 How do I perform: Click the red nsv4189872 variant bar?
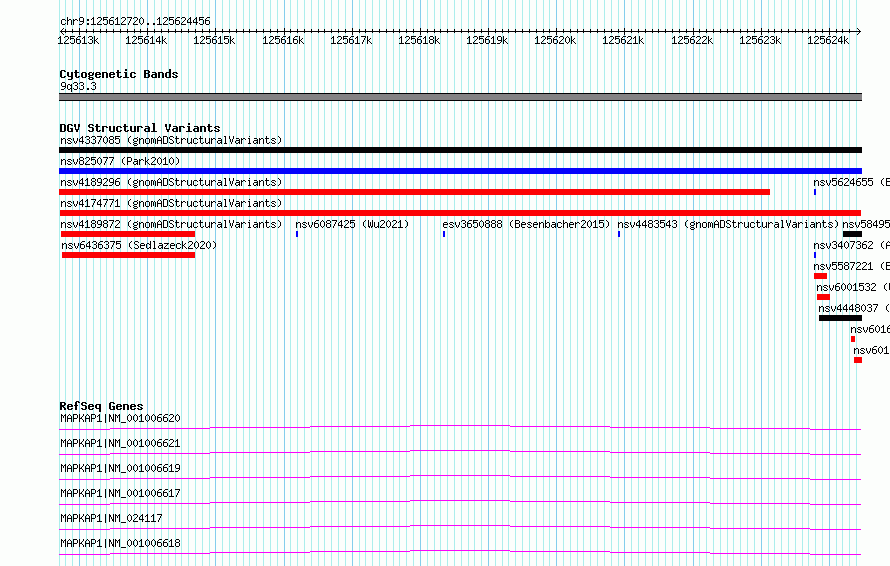[128, 234]
